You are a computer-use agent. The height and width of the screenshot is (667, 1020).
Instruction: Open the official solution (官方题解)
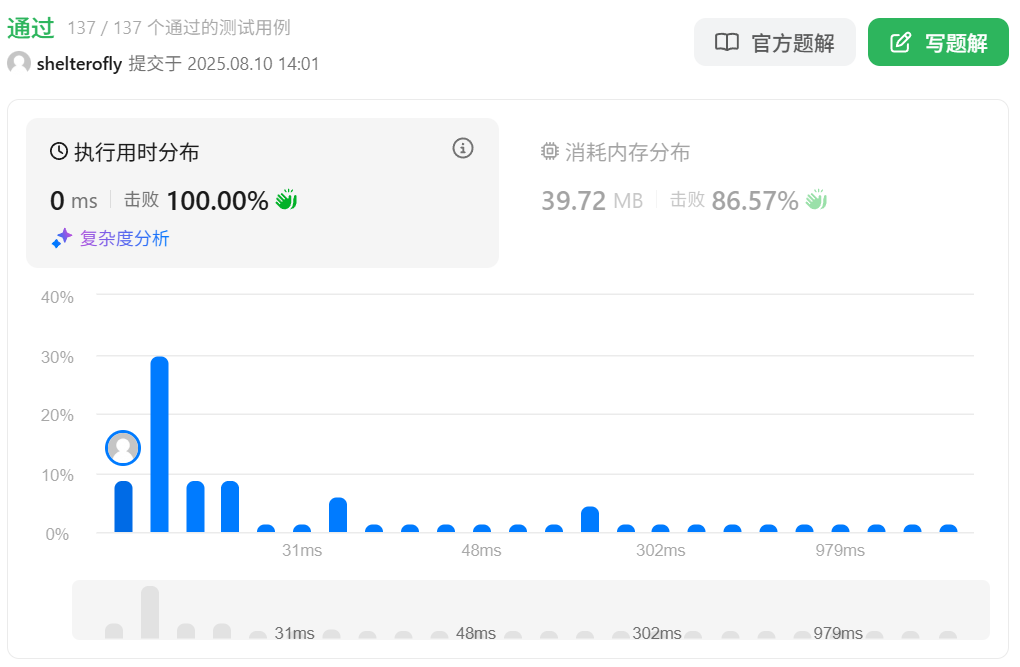click(x=774, y=42)
